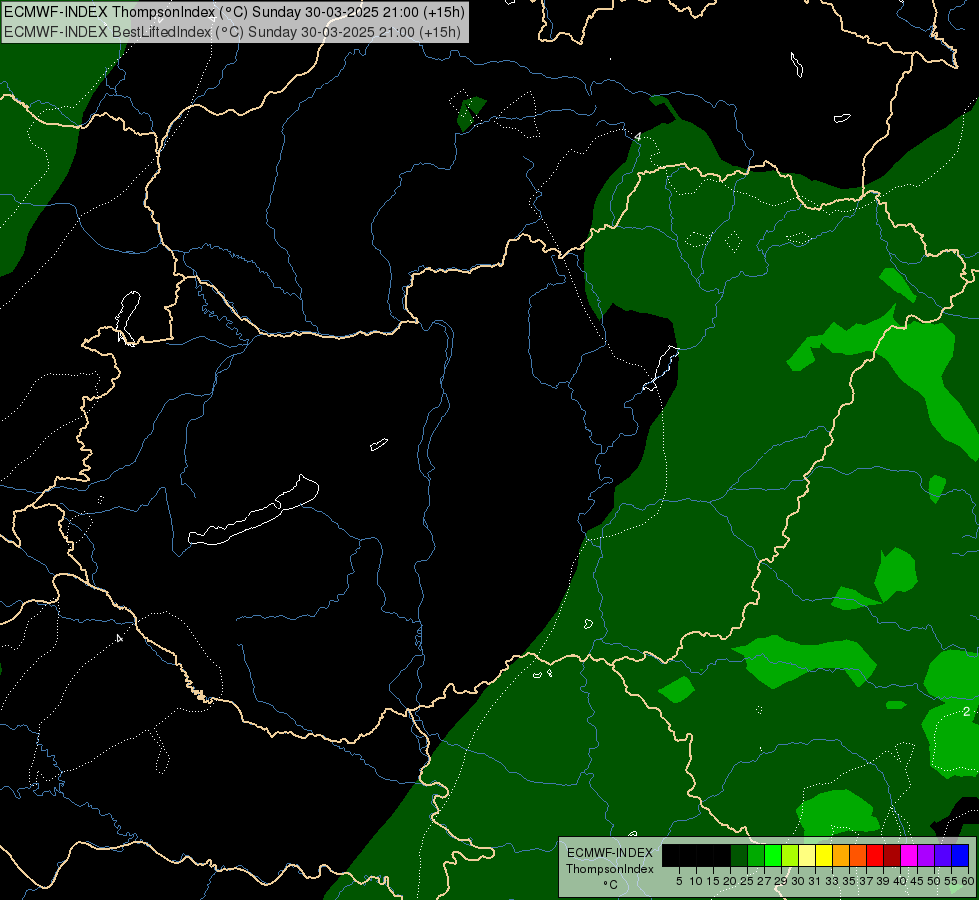
Task: Click the dark green 20–25 legend swatch
Action: tap(739, 855)
